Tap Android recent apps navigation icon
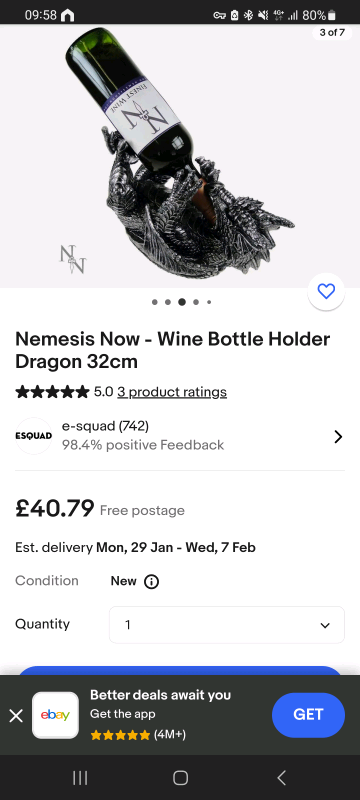Image resolution: width=360 pixels, height=800 pixels. coord(80,778)
